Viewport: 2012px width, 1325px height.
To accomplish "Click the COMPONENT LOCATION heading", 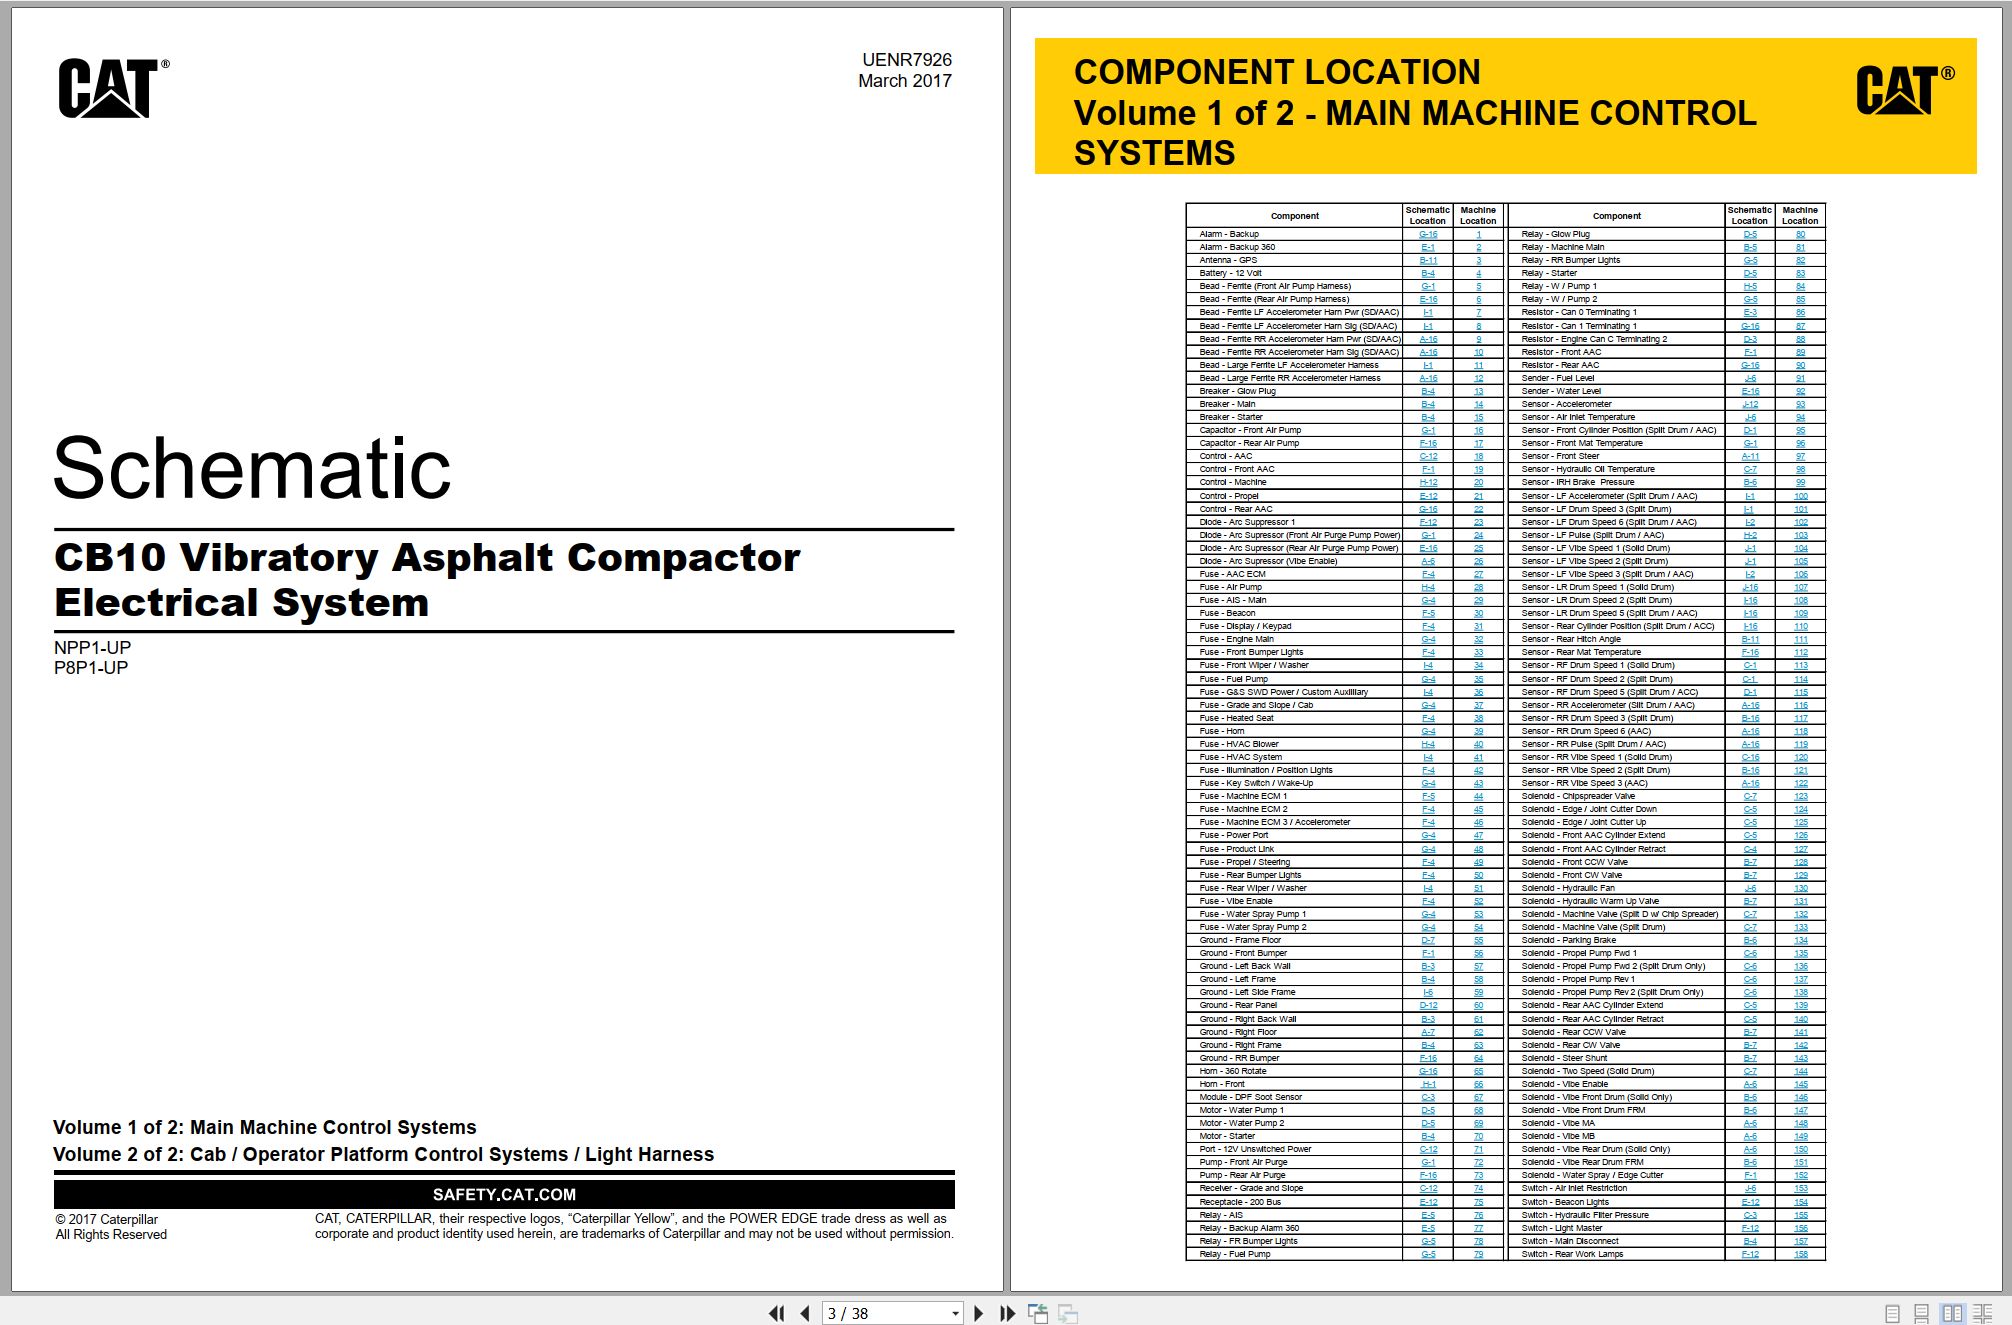I will coord(1277,72).
